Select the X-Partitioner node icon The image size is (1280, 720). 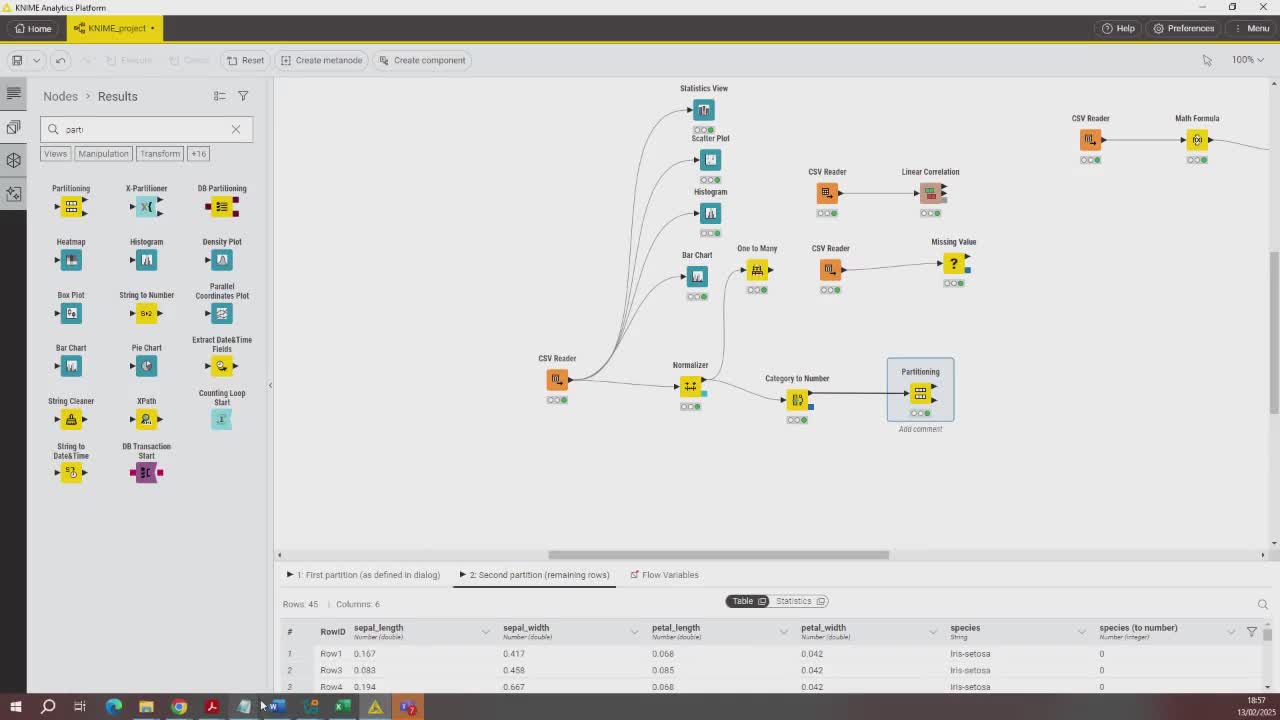(146, 206)
